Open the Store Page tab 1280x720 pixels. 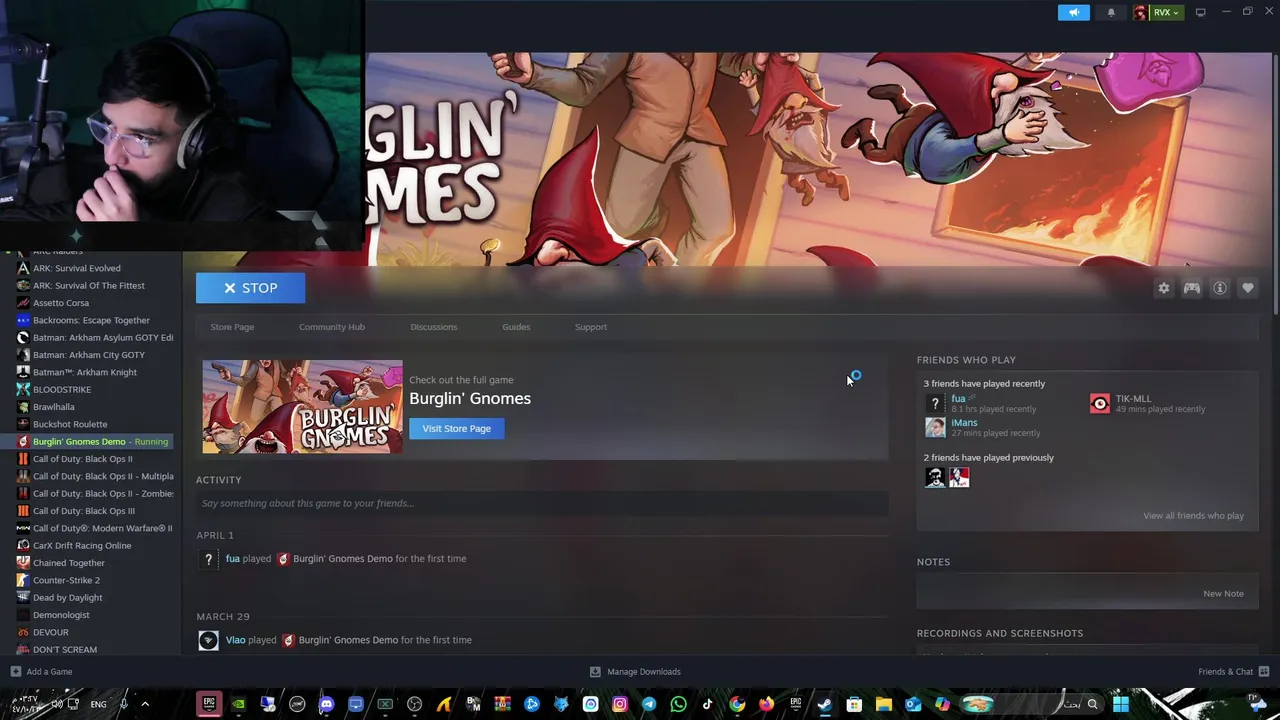[232, 327]
